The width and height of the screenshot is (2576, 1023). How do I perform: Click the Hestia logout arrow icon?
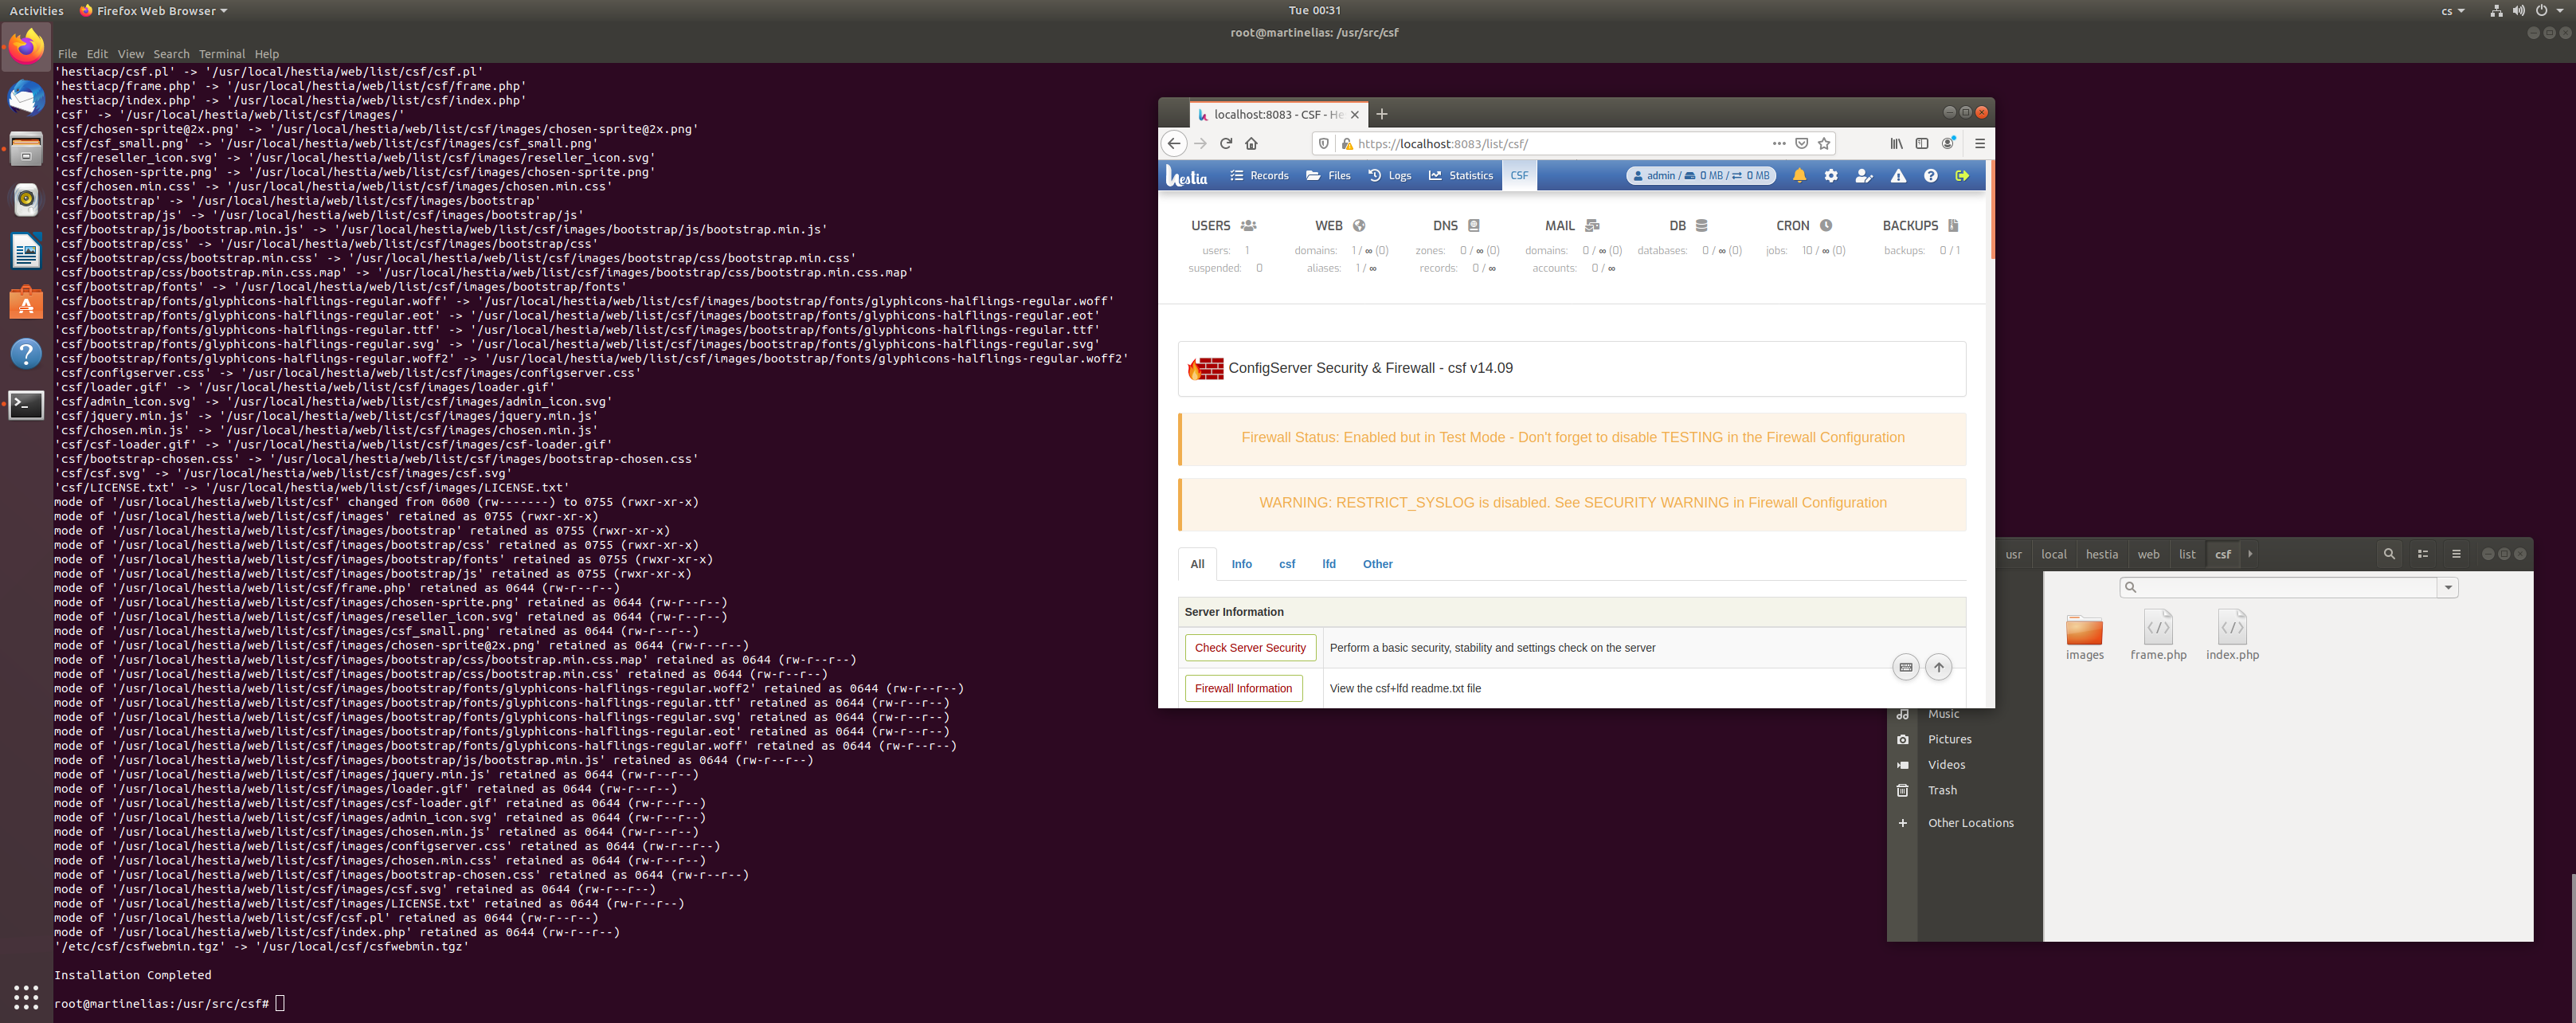pos(1962,176)
